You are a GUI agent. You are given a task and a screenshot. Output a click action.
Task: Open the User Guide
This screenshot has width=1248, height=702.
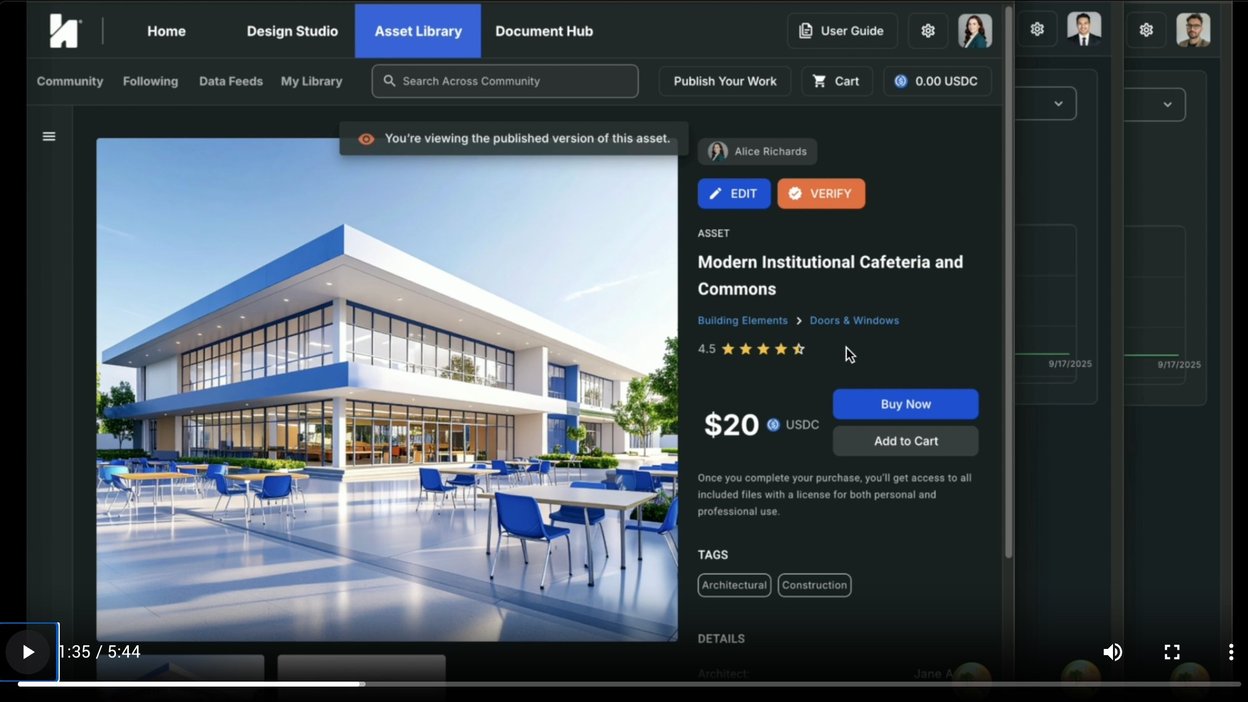[842, 31]
